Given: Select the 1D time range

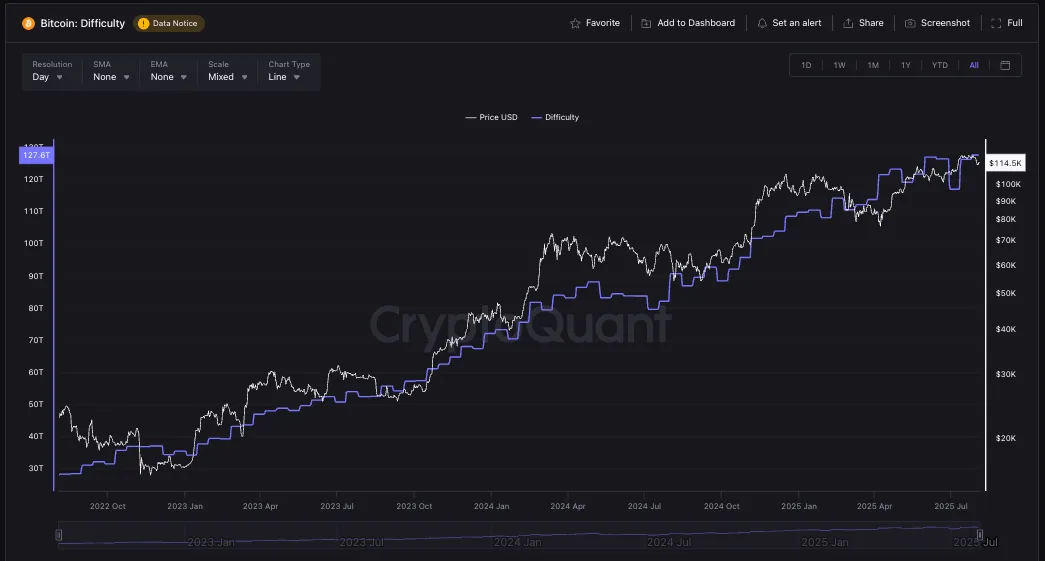Looking at the screenshot, I should pos(806,65).
